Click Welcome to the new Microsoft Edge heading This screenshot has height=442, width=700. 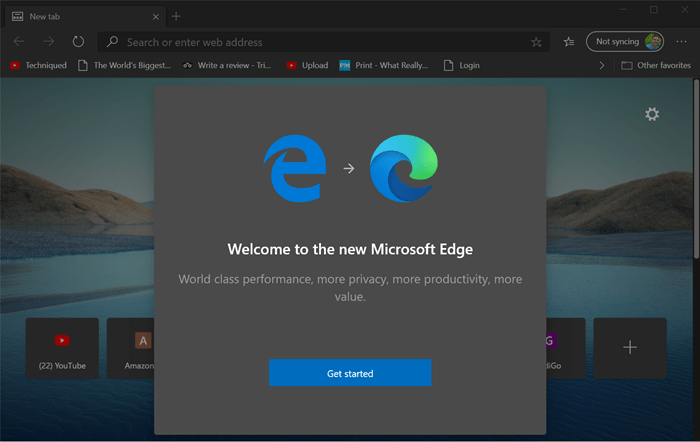coord(350,249)
